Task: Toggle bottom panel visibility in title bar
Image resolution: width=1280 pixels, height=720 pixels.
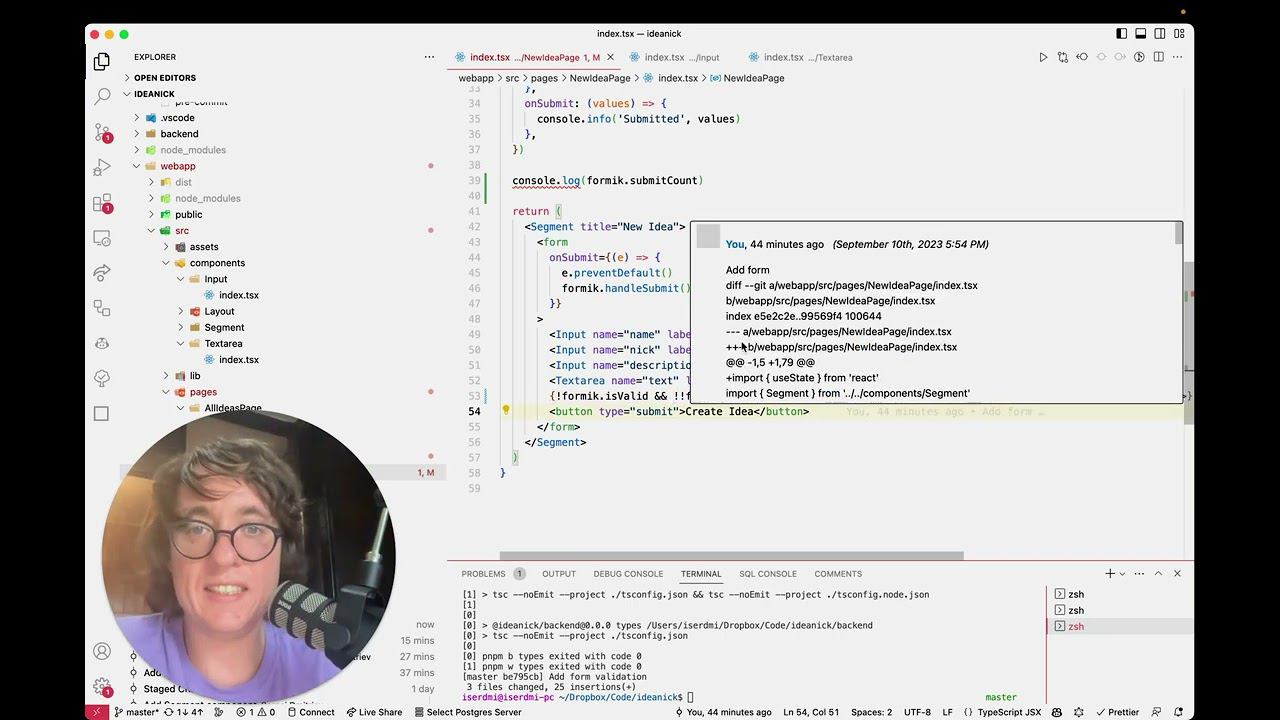Action: point(1141,34)
